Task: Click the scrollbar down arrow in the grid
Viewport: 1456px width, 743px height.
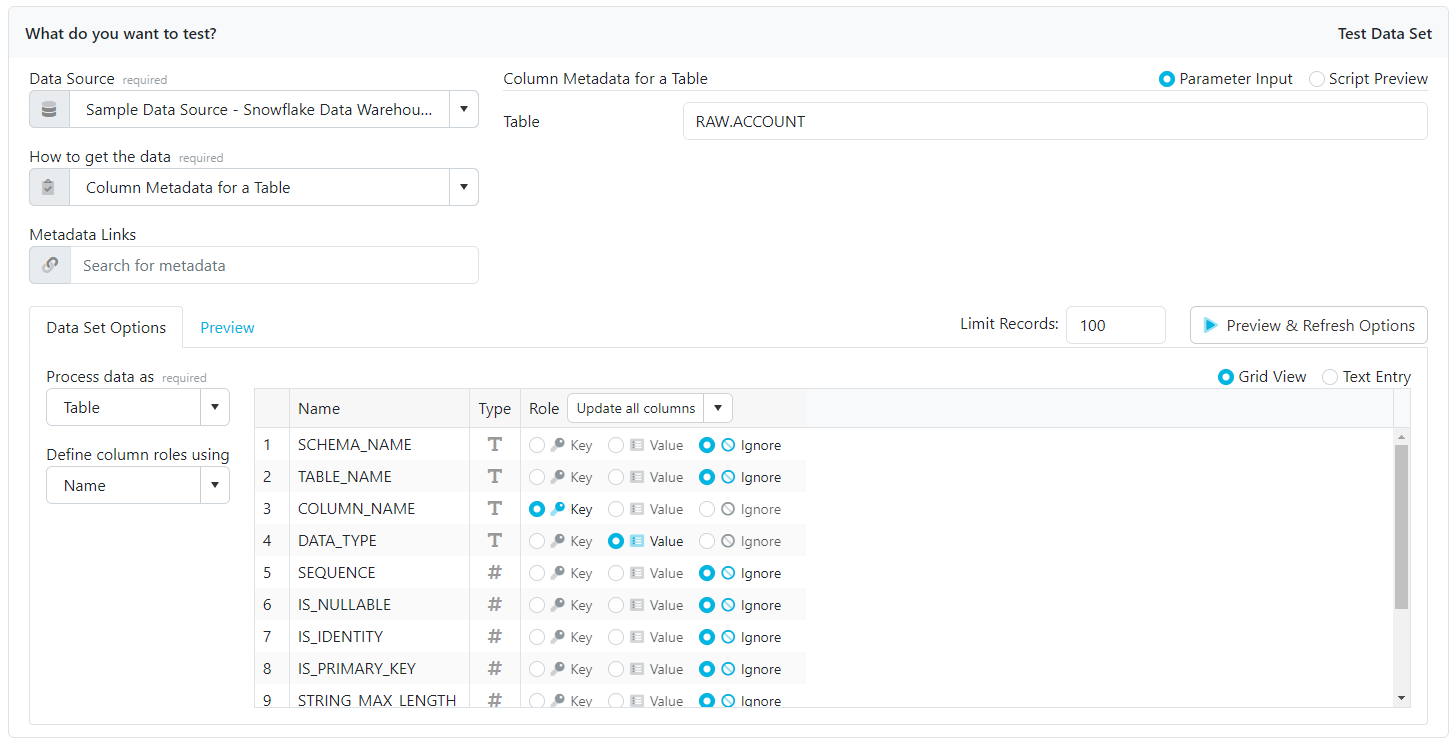Action: coord(1401,697)
